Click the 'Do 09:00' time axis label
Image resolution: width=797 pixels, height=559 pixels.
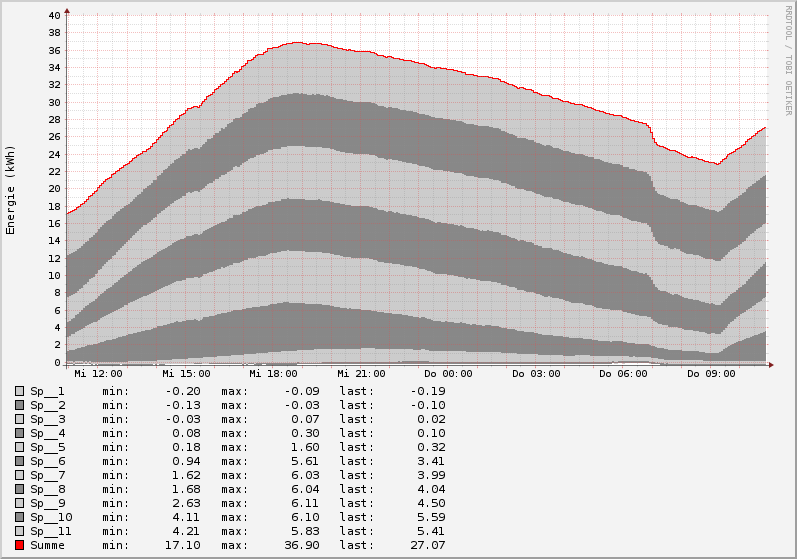tap(711, 373)
